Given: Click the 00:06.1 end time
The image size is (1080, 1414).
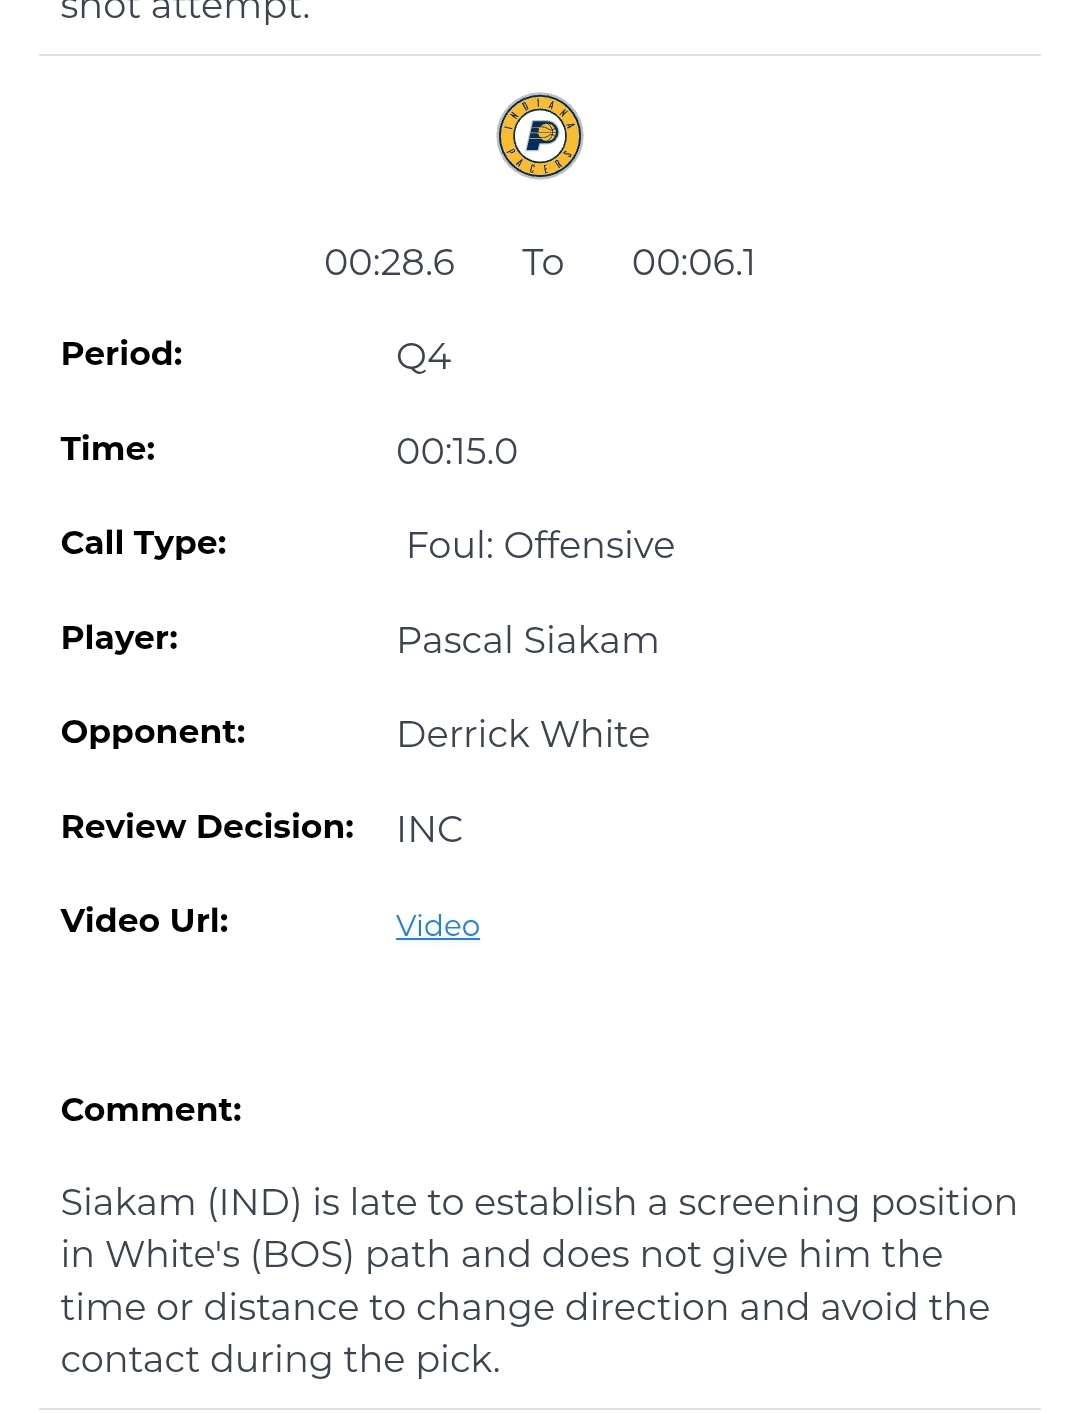Looking at the screenshot, I should [693, 263].
